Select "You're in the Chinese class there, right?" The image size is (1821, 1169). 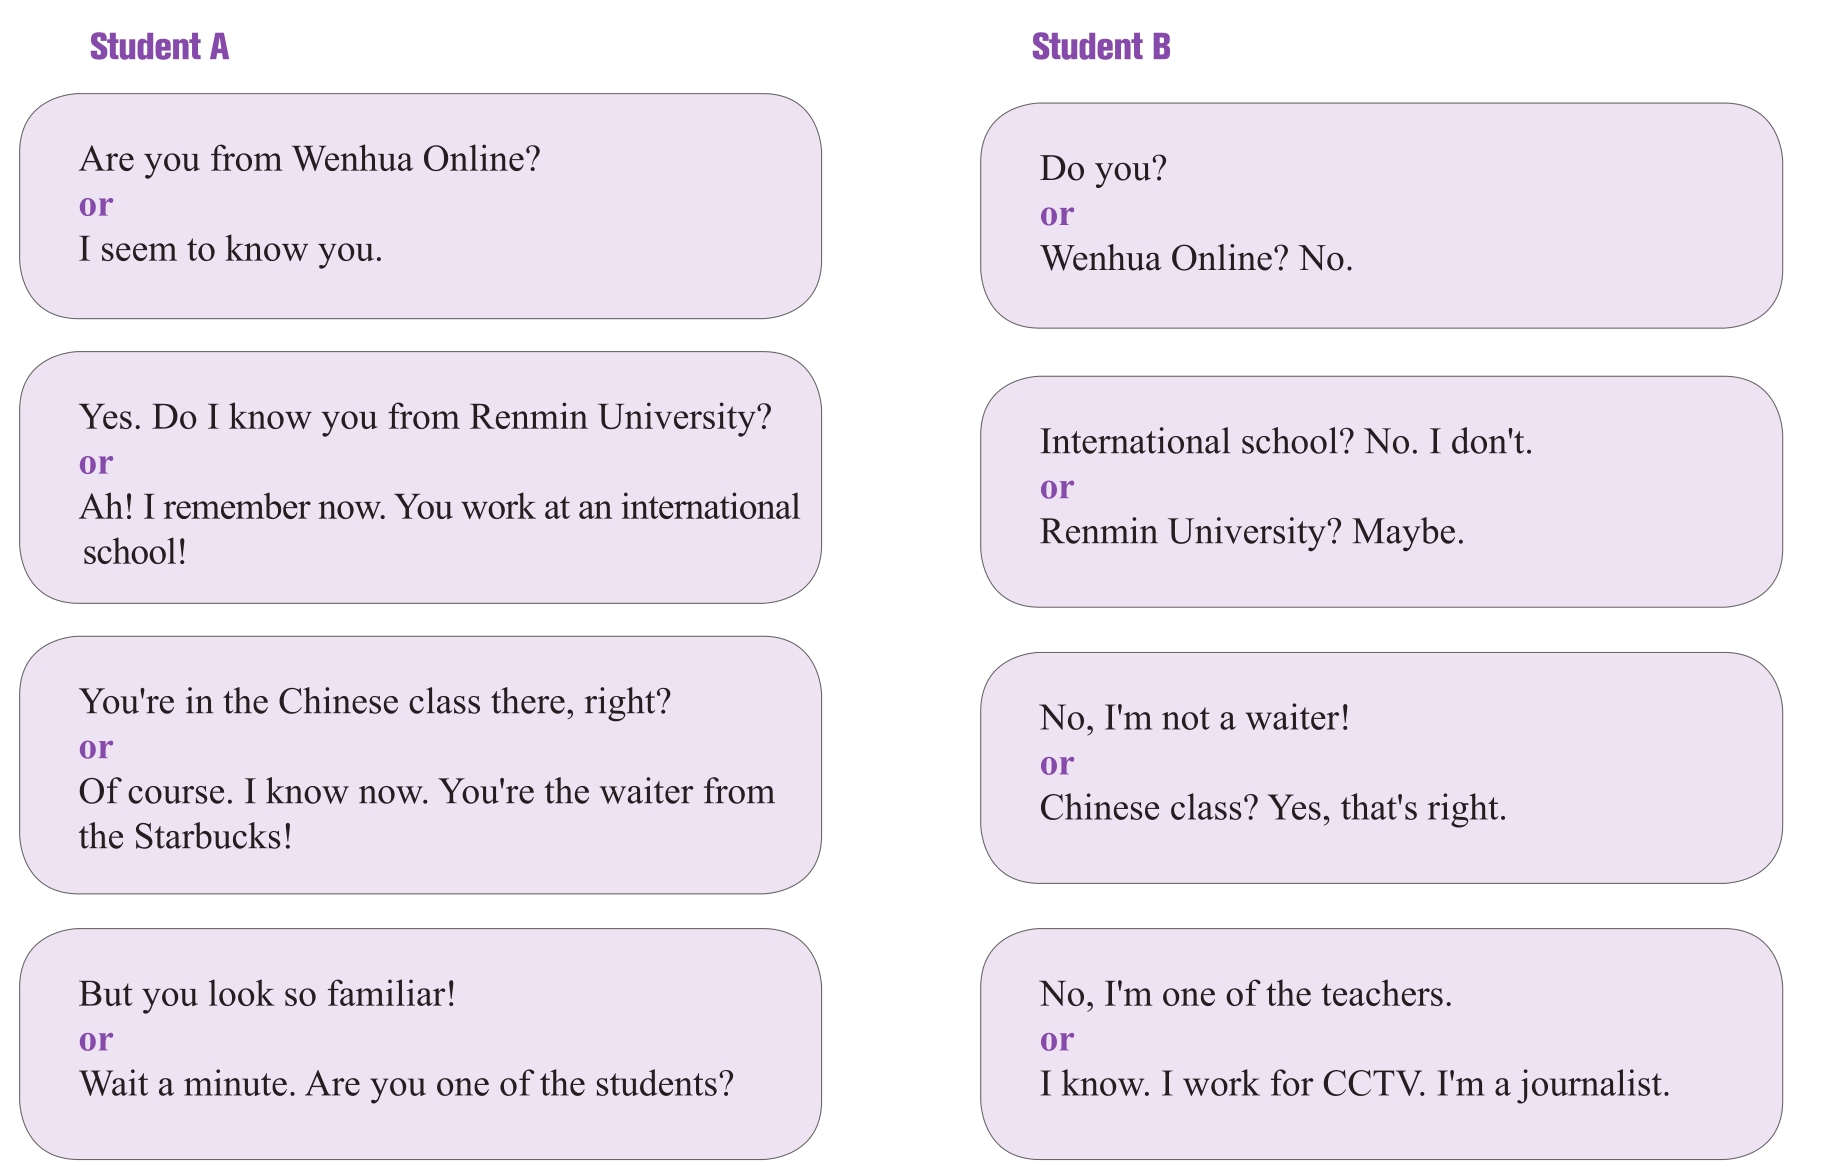(374, 702)
